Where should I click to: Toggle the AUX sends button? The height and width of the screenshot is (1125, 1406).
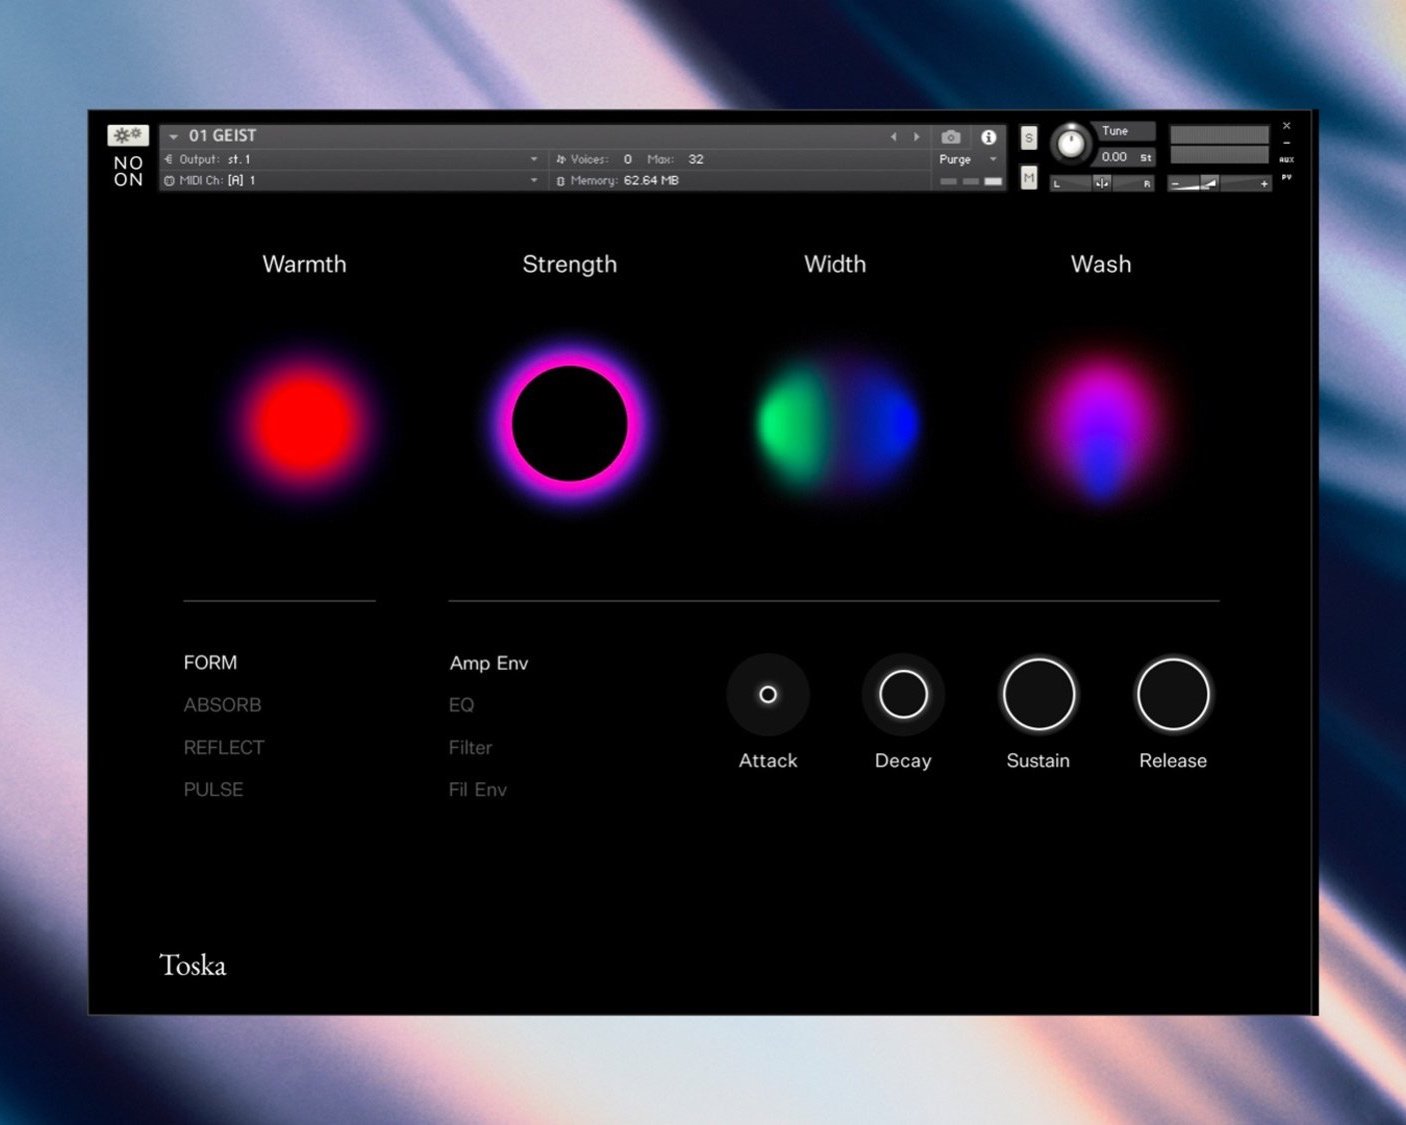point(1286,160)
